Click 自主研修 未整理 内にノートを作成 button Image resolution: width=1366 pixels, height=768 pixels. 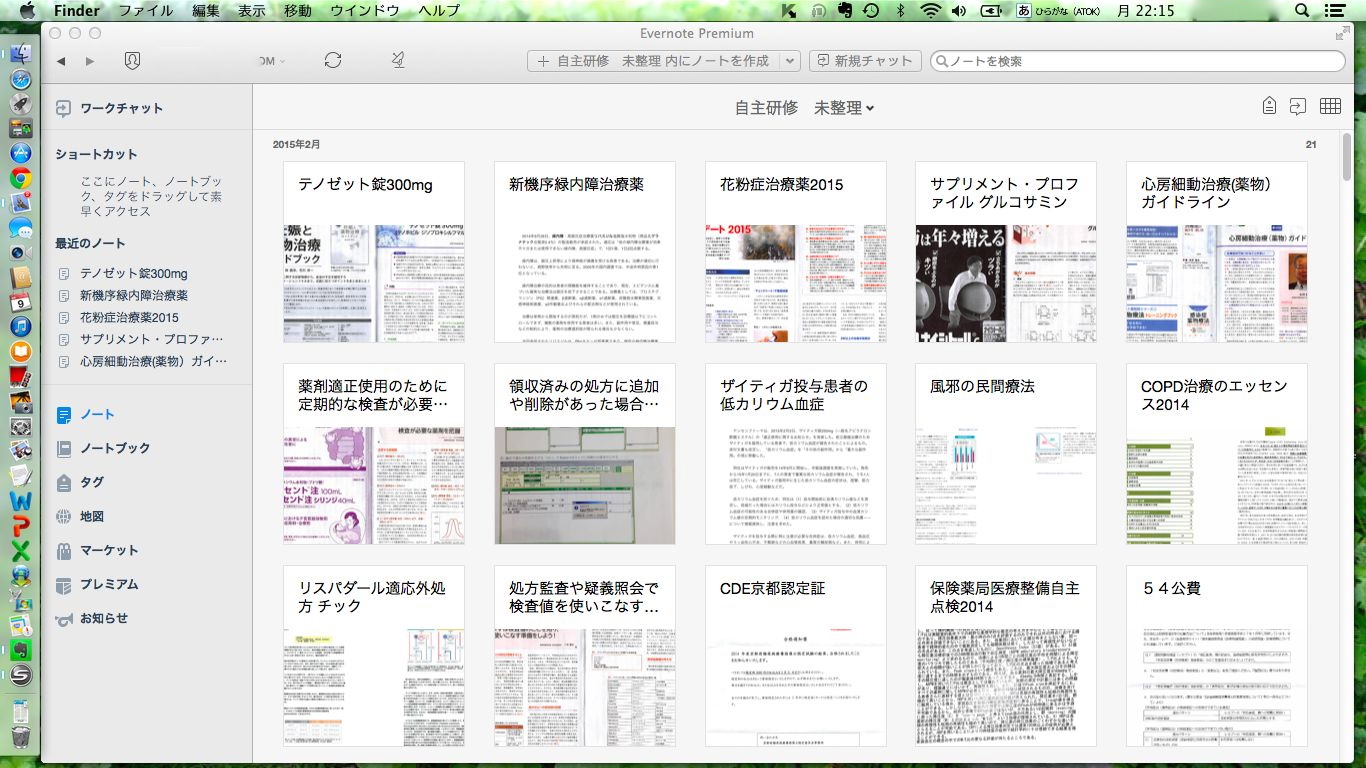pos(655,61)
